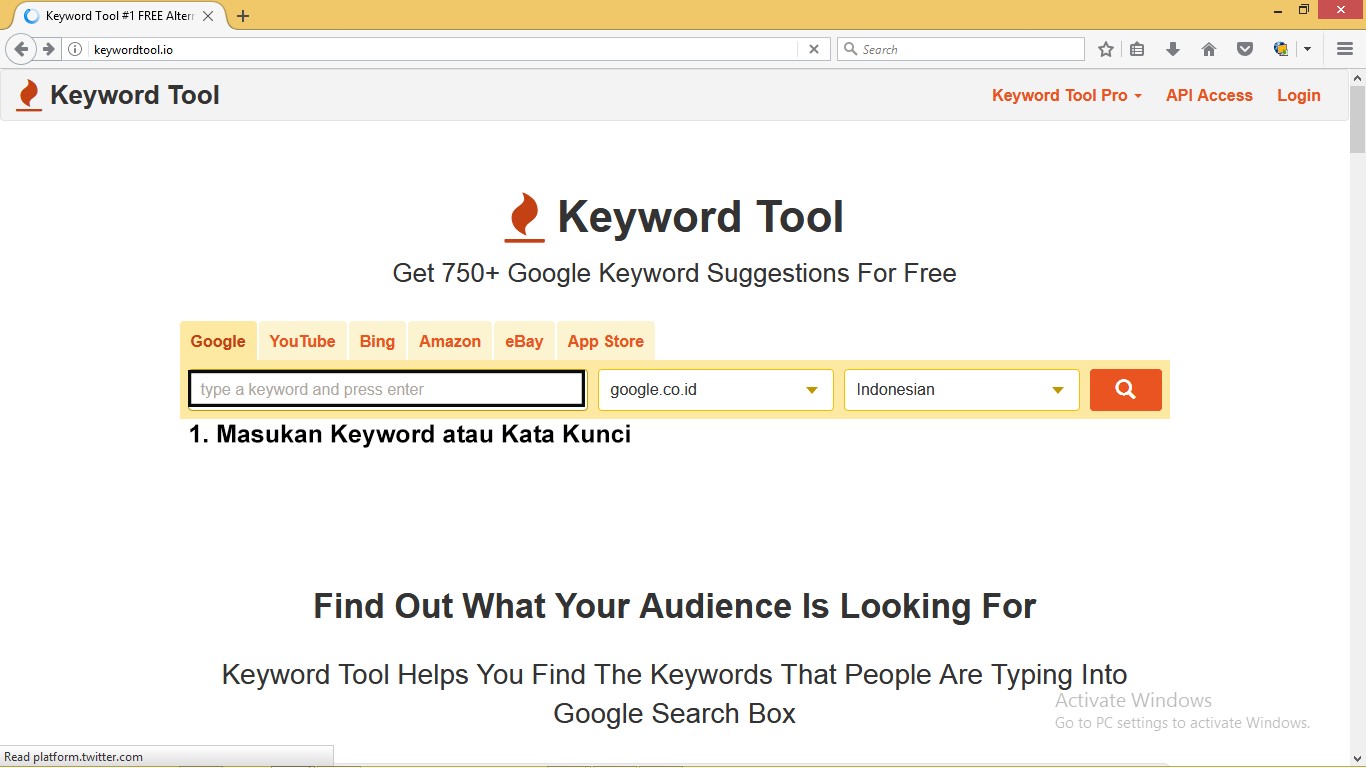Click the keyword input box
The image size is (1366, 768).
coord(387,390)
